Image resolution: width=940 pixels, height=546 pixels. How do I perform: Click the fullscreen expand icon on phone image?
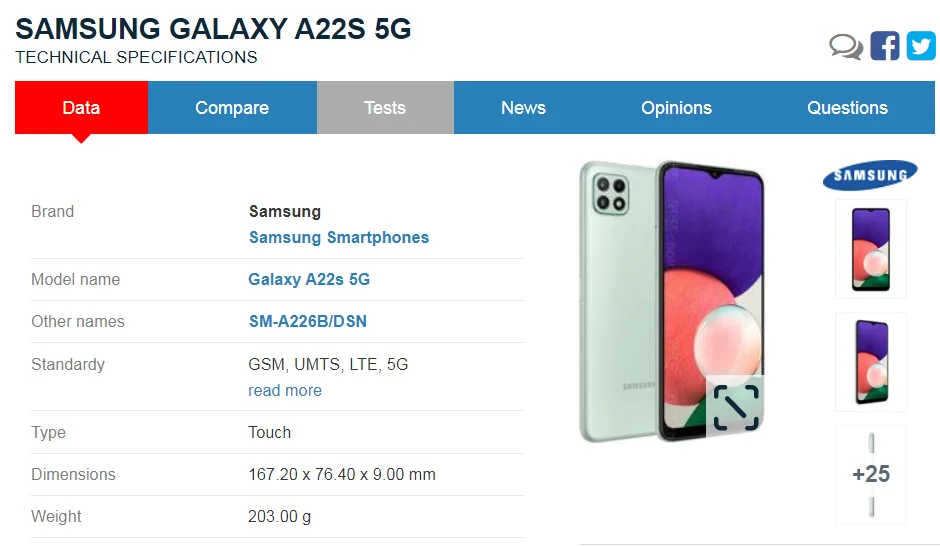[x=736, y=408]
